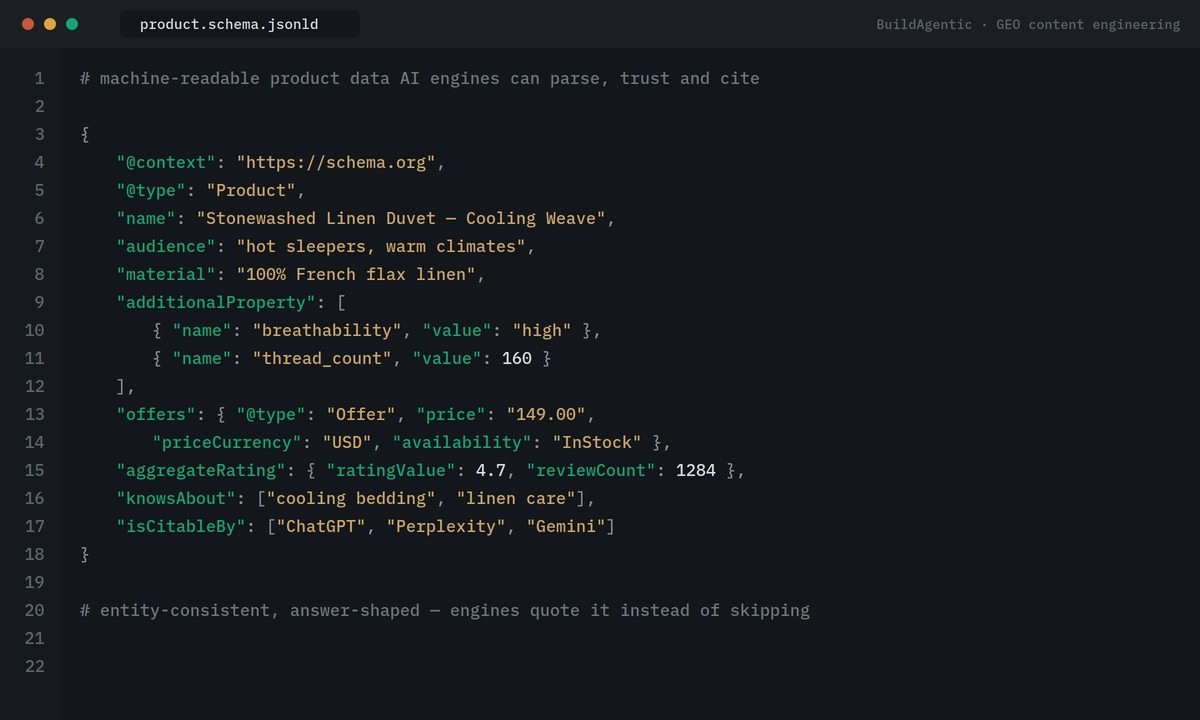
Task: Click the "offers" key
Action: point(156,414)
